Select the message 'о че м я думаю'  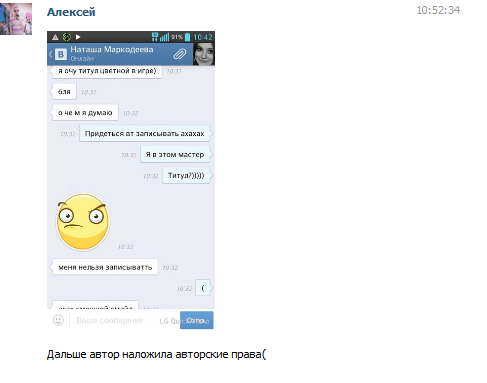85,113
